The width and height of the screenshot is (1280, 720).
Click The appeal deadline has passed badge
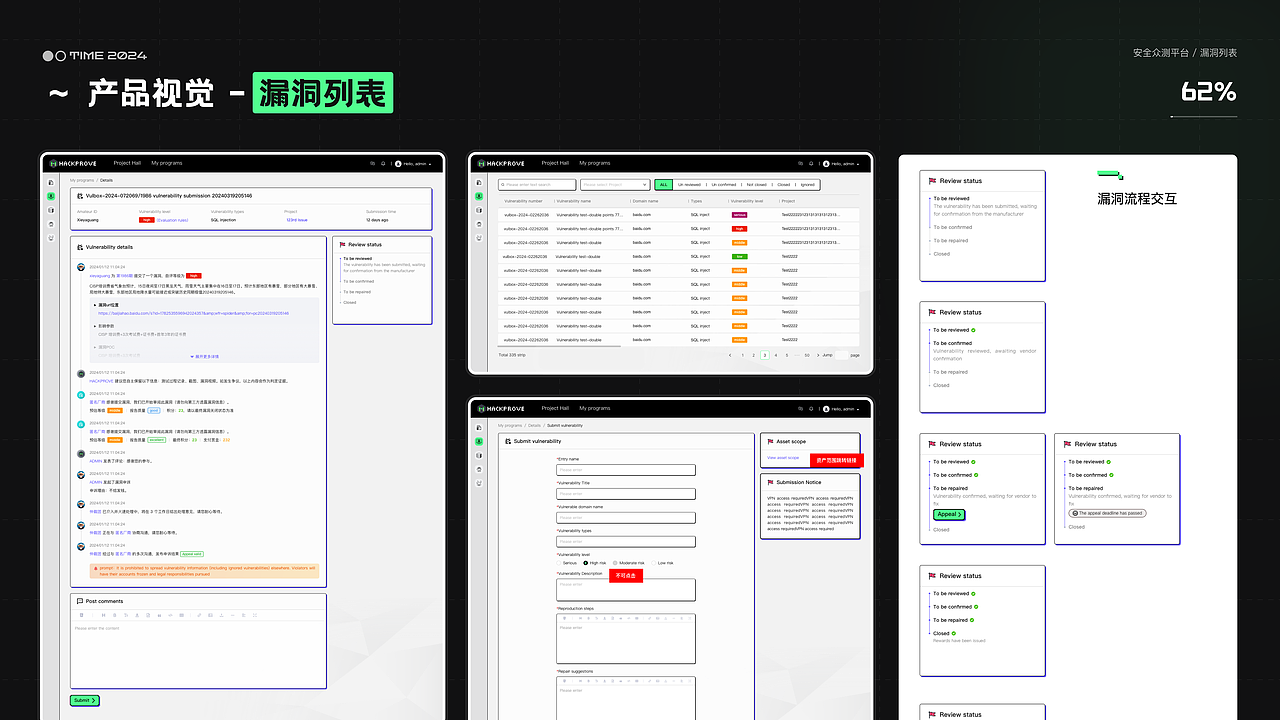pos(1107,513)
